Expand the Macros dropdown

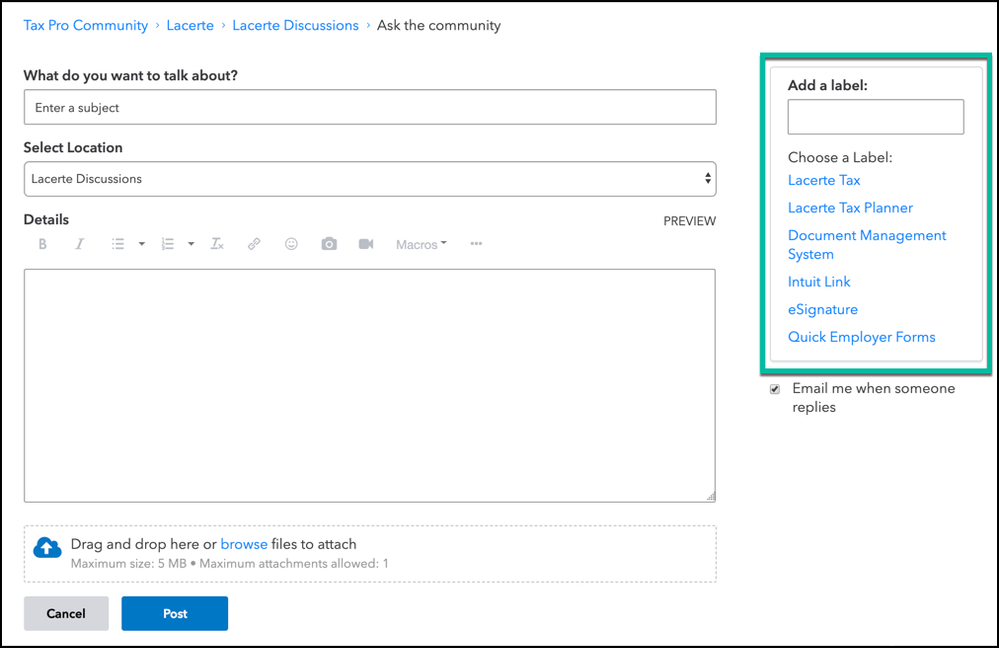pos(421,244)
